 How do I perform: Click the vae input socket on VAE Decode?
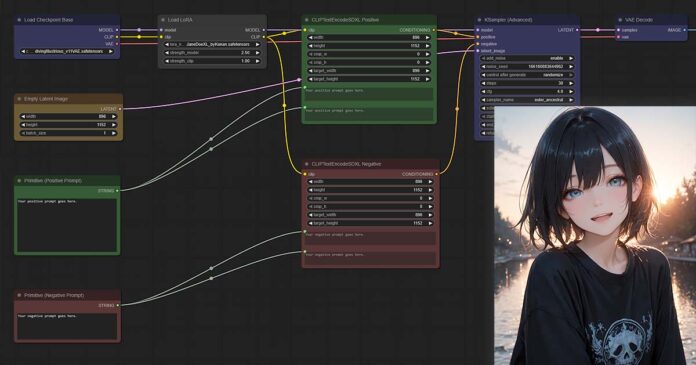(618, 37)
